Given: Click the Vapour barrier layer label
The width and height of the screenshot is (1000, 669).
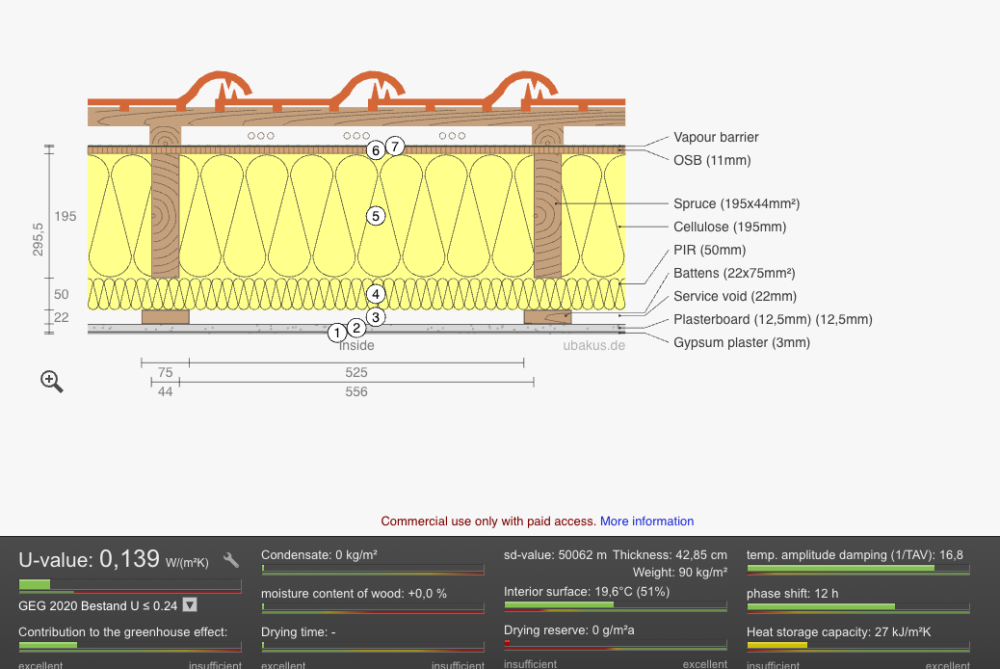Looking at the screenshot, I should pos(716,137).
